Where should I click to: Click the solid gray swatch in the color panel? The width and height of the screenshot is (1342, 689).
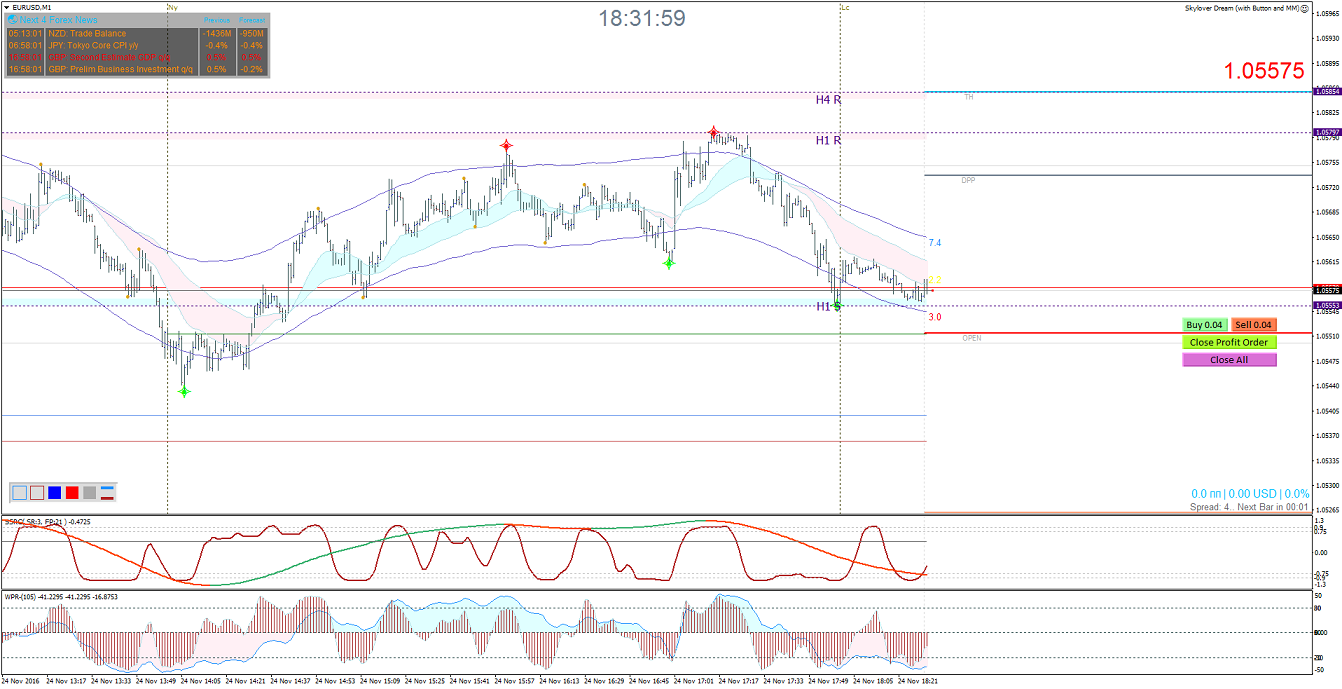90,492
